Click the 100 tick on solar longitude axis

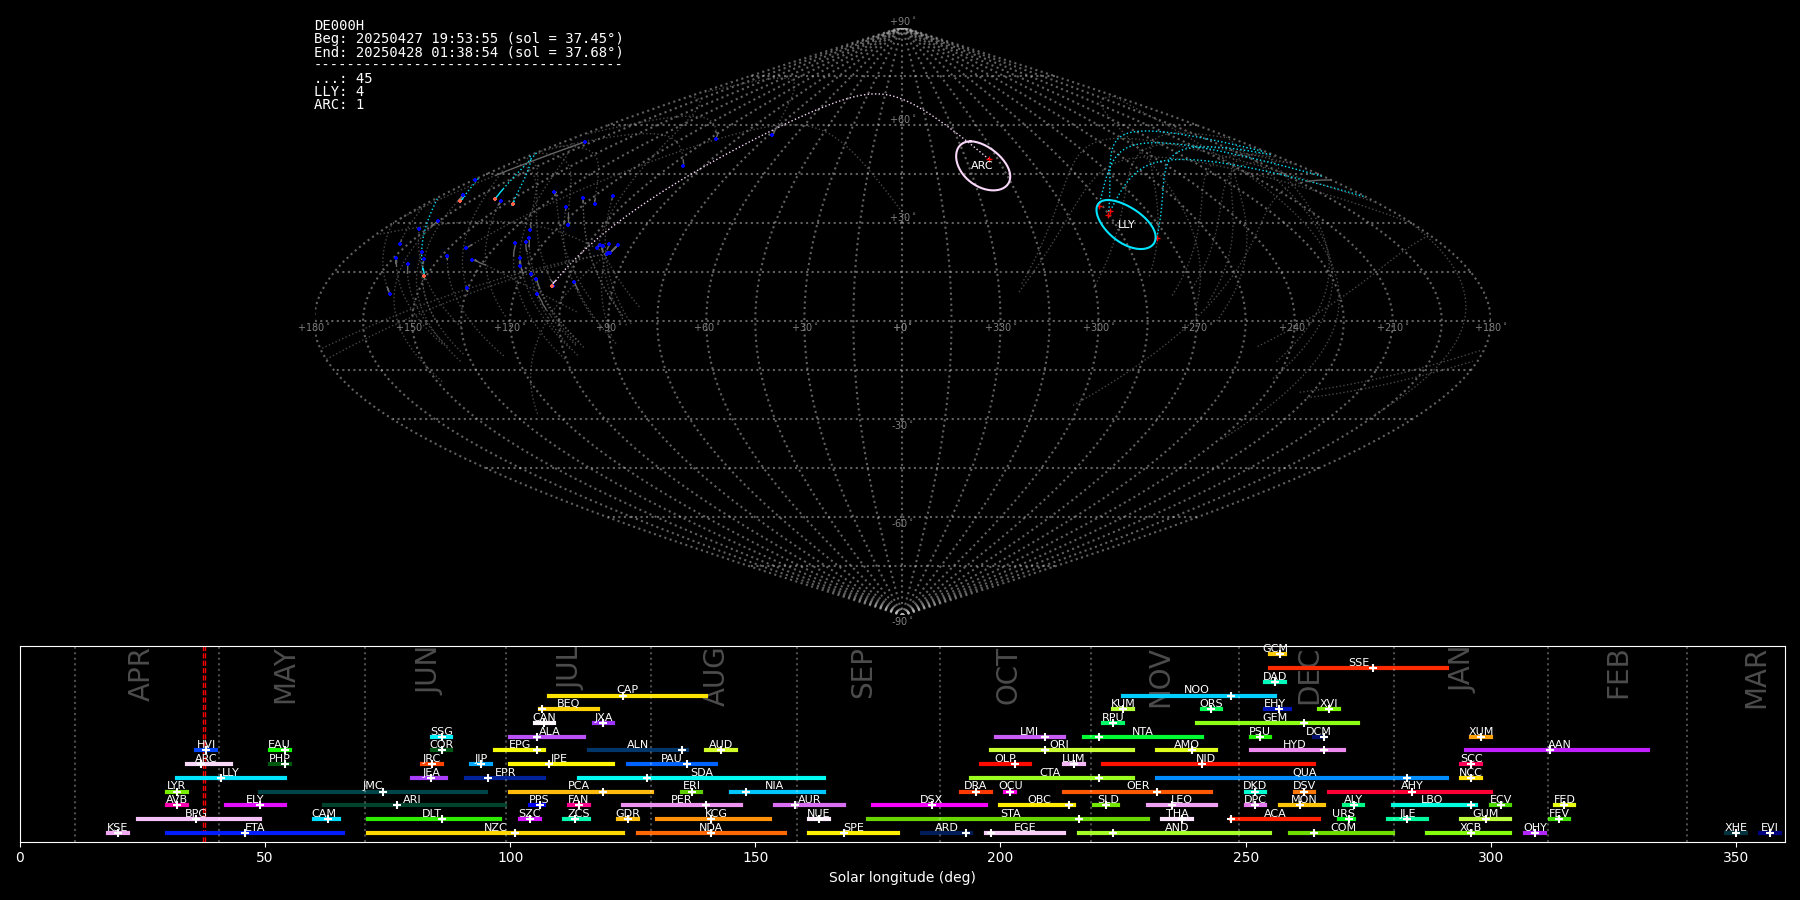pyautogui.click(x=510, y=857)
